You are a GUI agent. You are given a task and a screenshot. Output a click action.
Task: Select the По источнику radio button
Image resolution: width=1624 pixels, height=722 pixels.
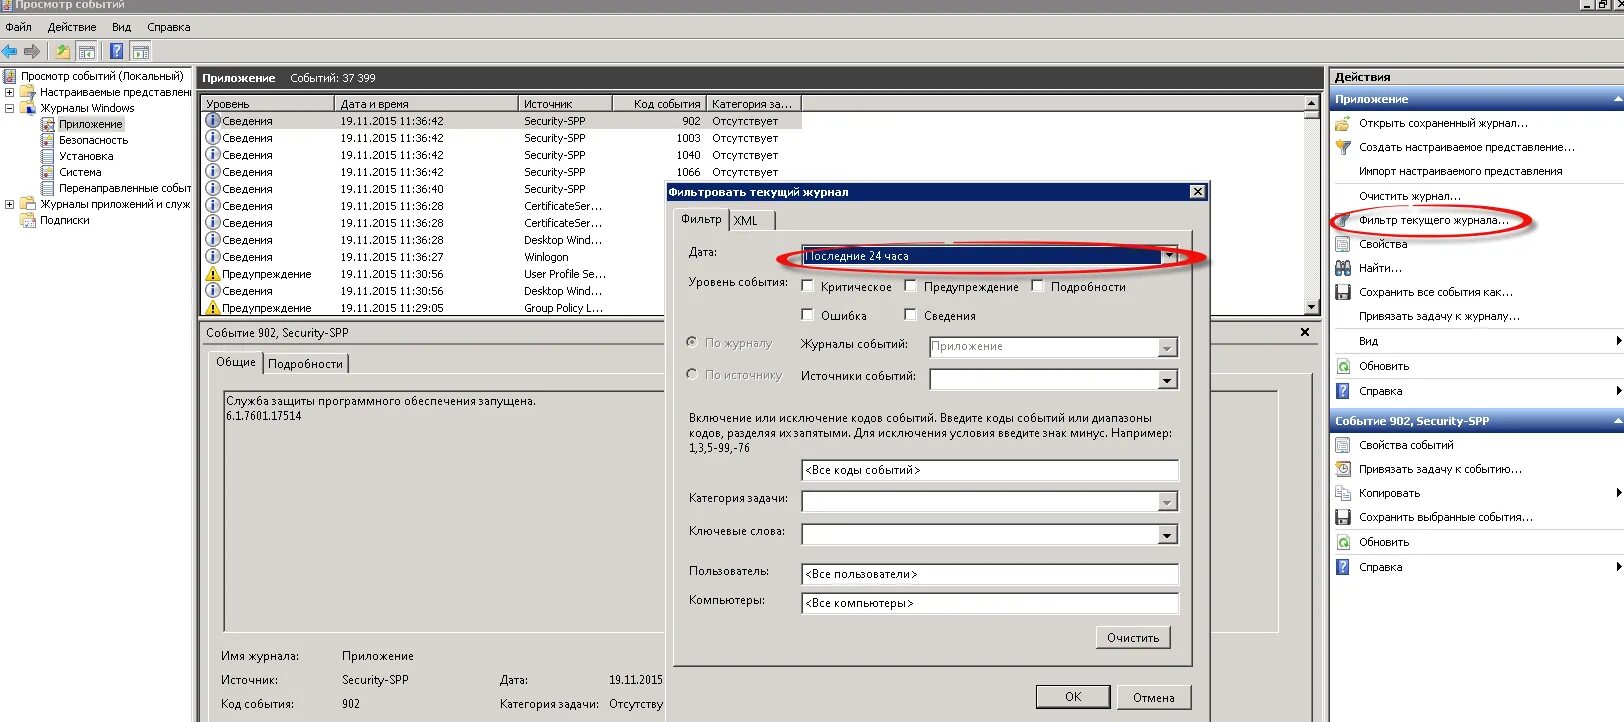coord(692,374)
